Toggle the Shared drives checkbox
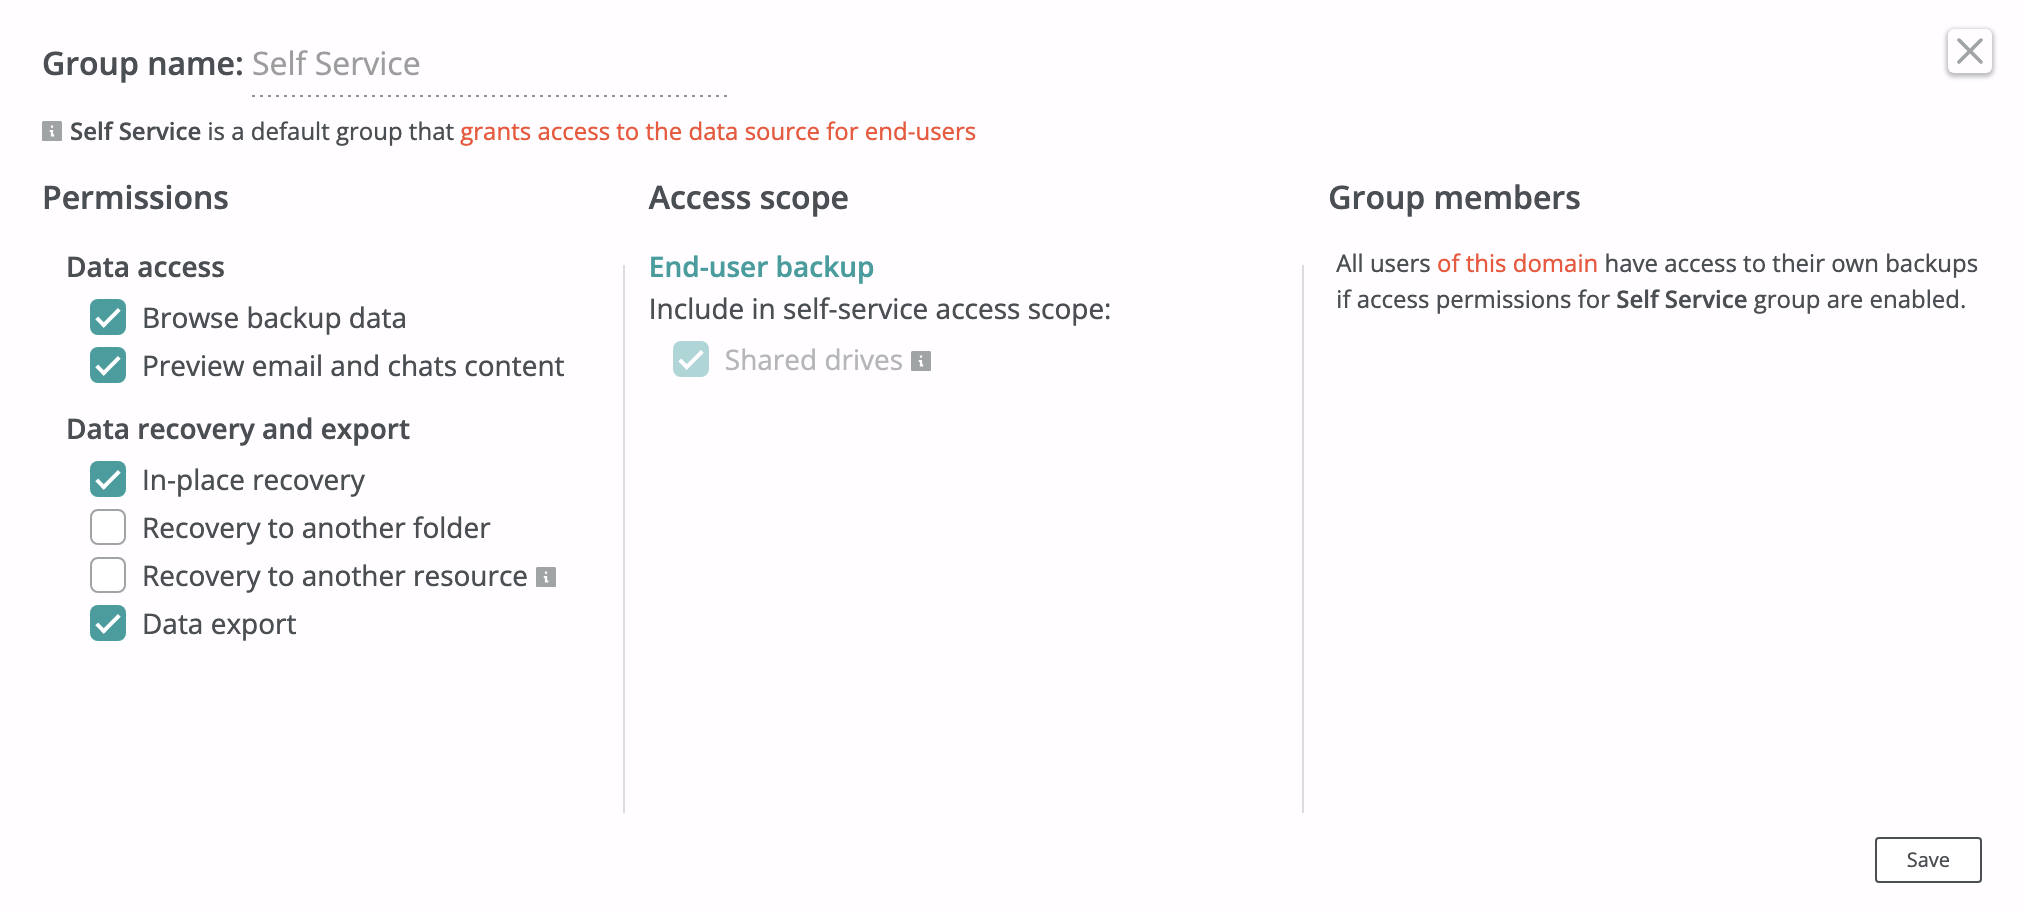This screenshot has width=2024, height=912. [x=691, y=360]
